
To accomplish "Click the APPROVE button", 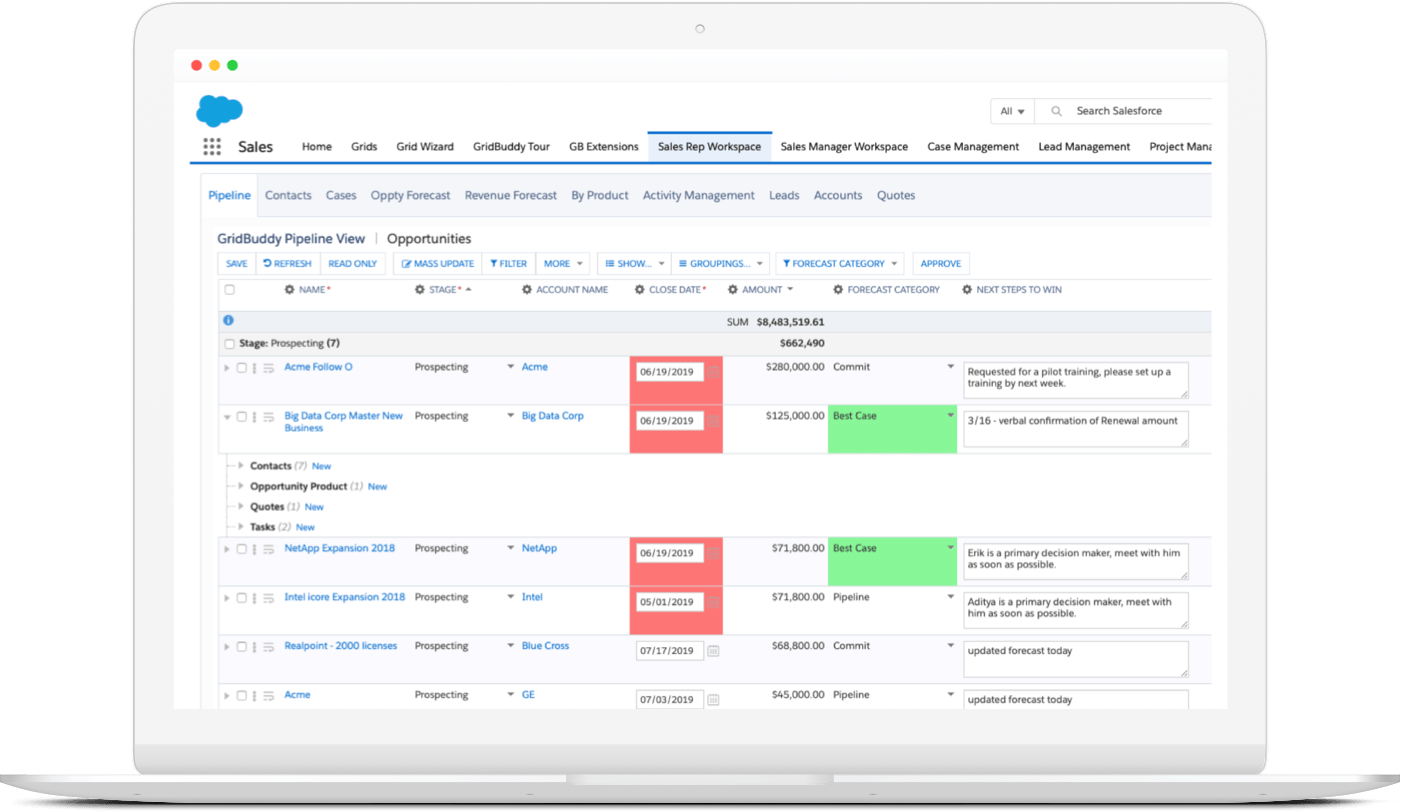I will point(941,264).
